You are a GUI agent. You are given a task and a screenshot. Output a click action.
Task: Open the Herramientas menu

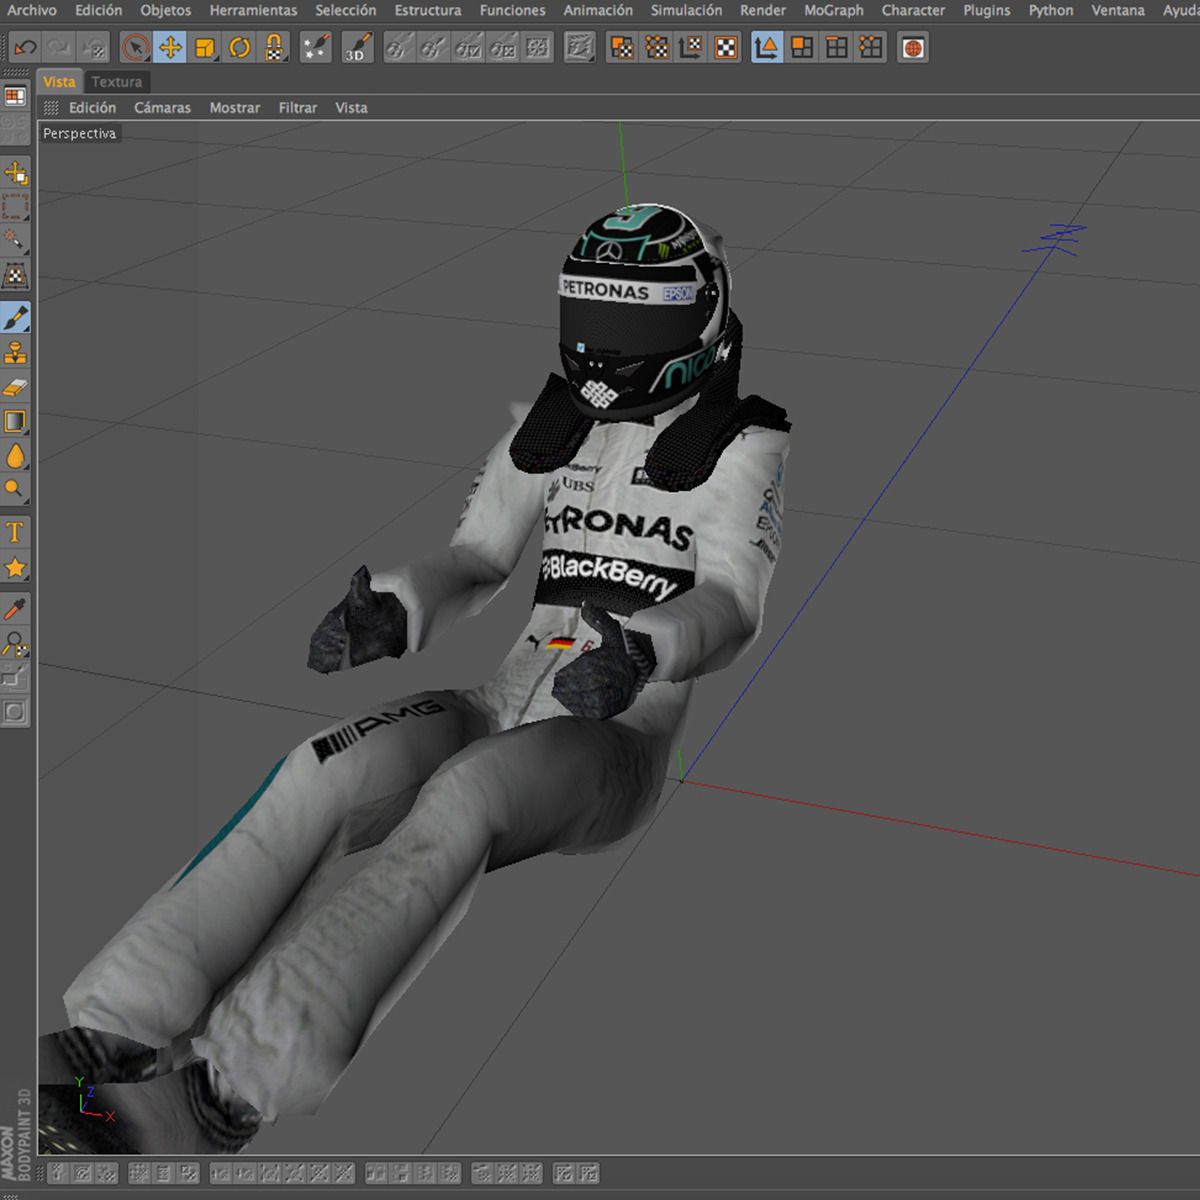[253, 10]
